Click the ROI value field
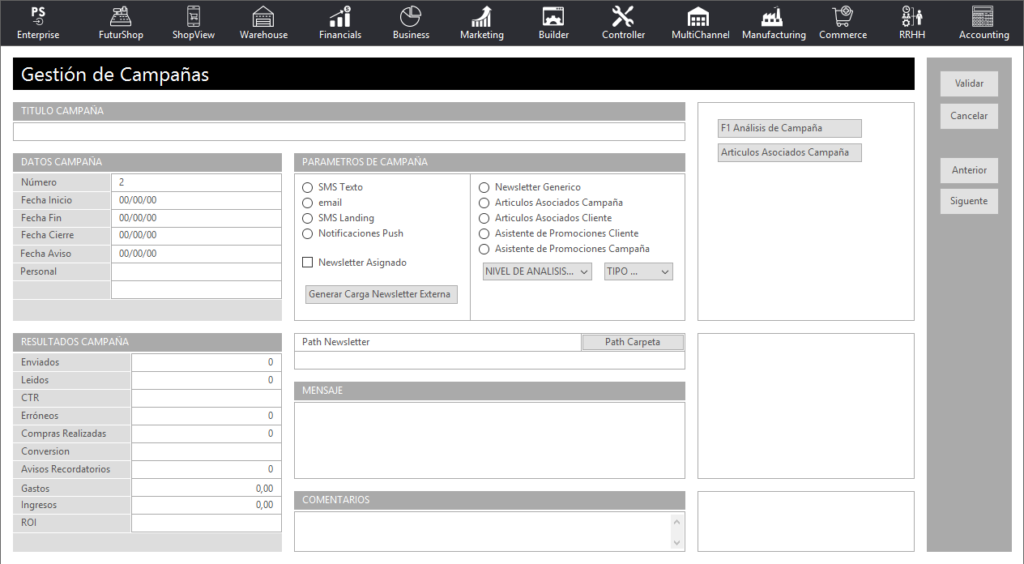 pyautogui.click(x=206, y=523)
